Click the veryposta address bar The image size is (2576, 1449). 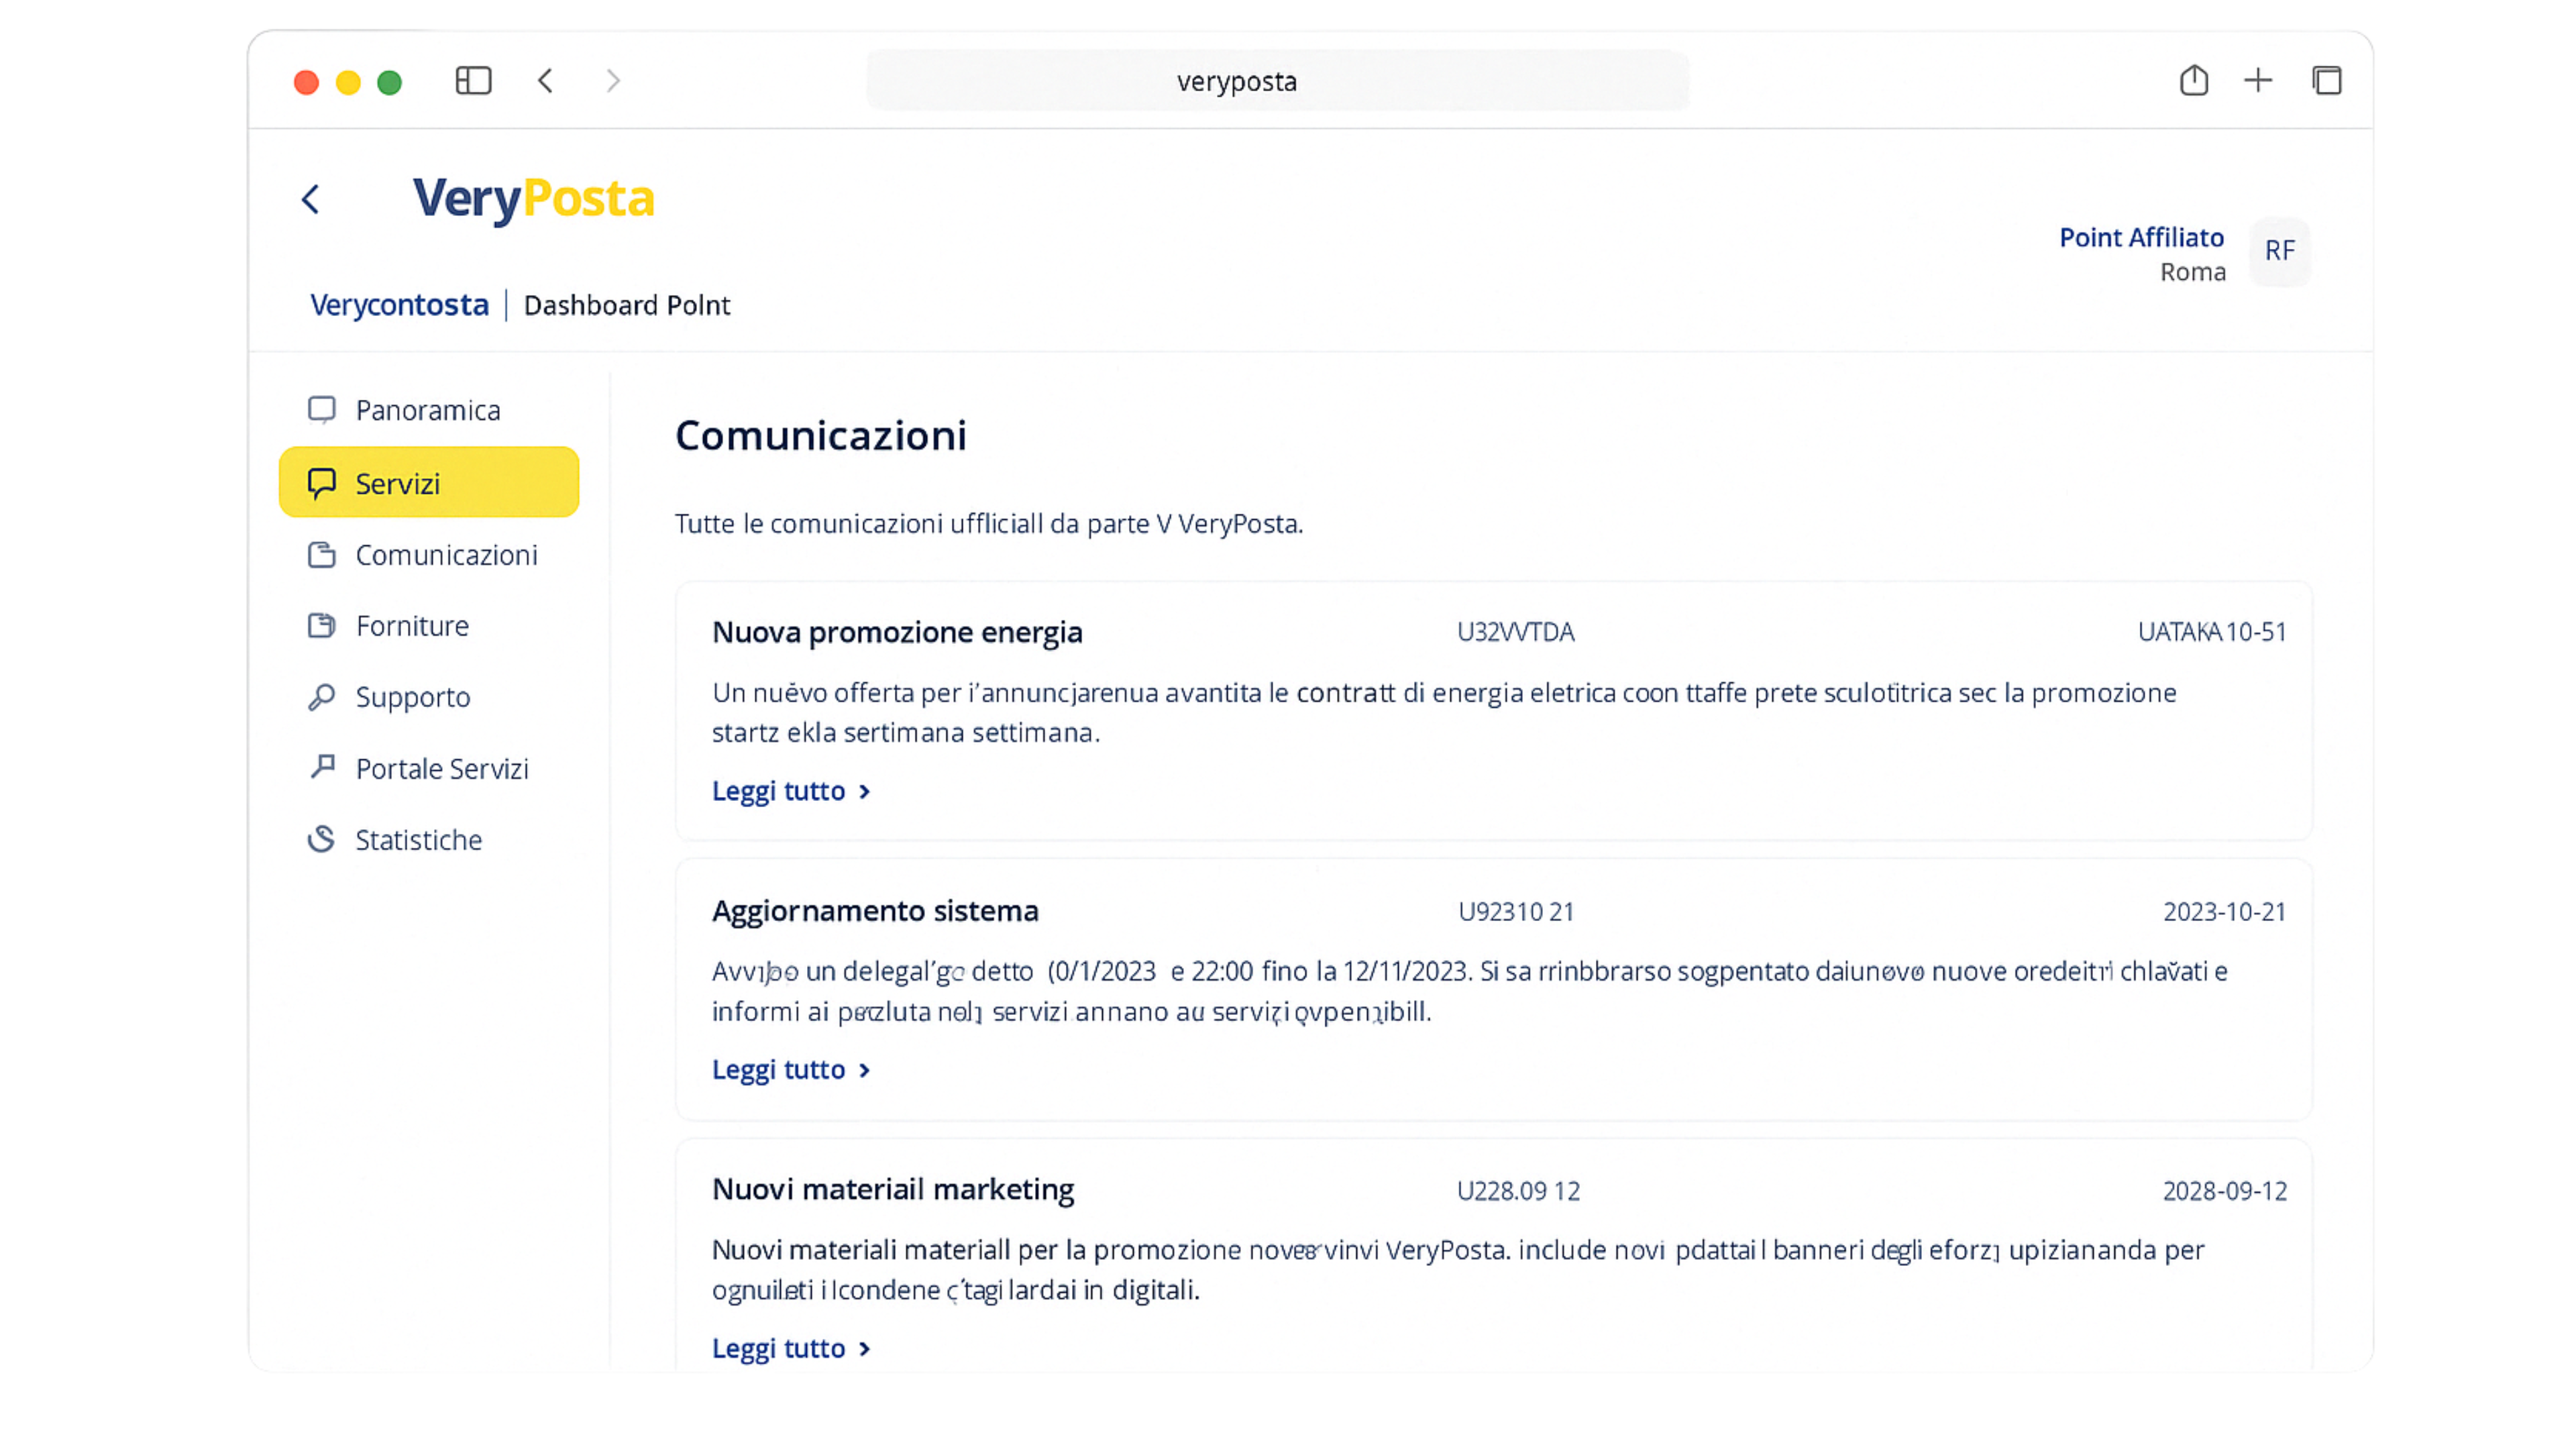coord(1277,80)
